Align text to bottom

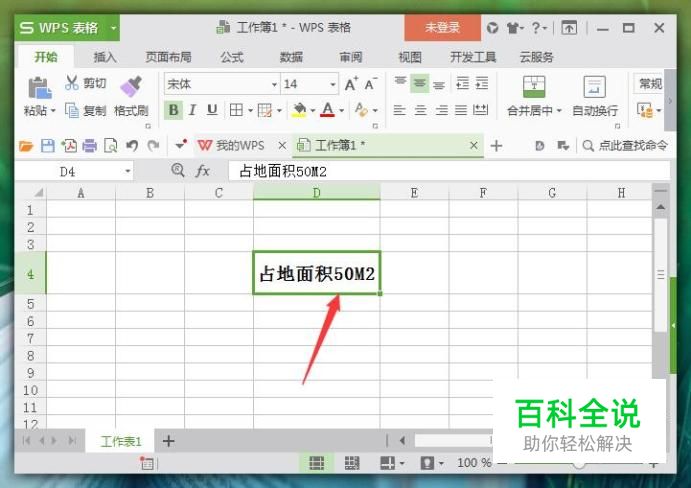coord(439,84)
